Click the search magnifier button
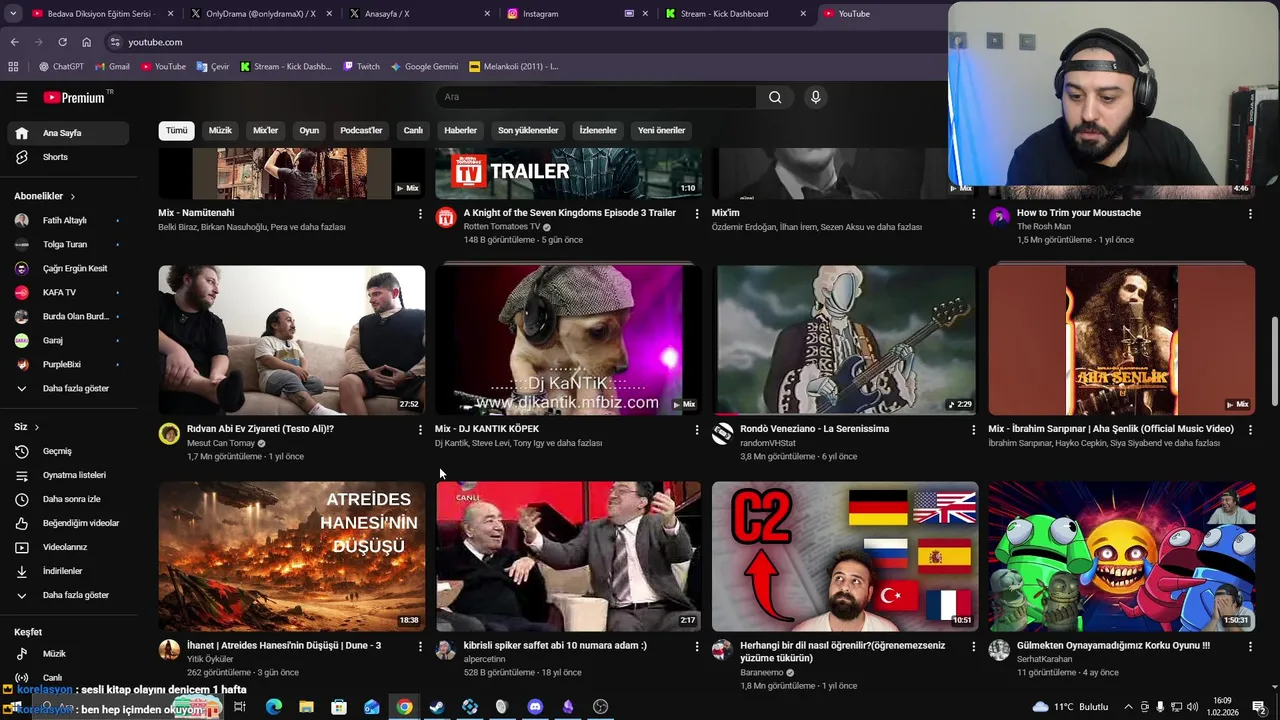Image resolution: width=1280 pixels, height=720 pixels. point(775,97)
